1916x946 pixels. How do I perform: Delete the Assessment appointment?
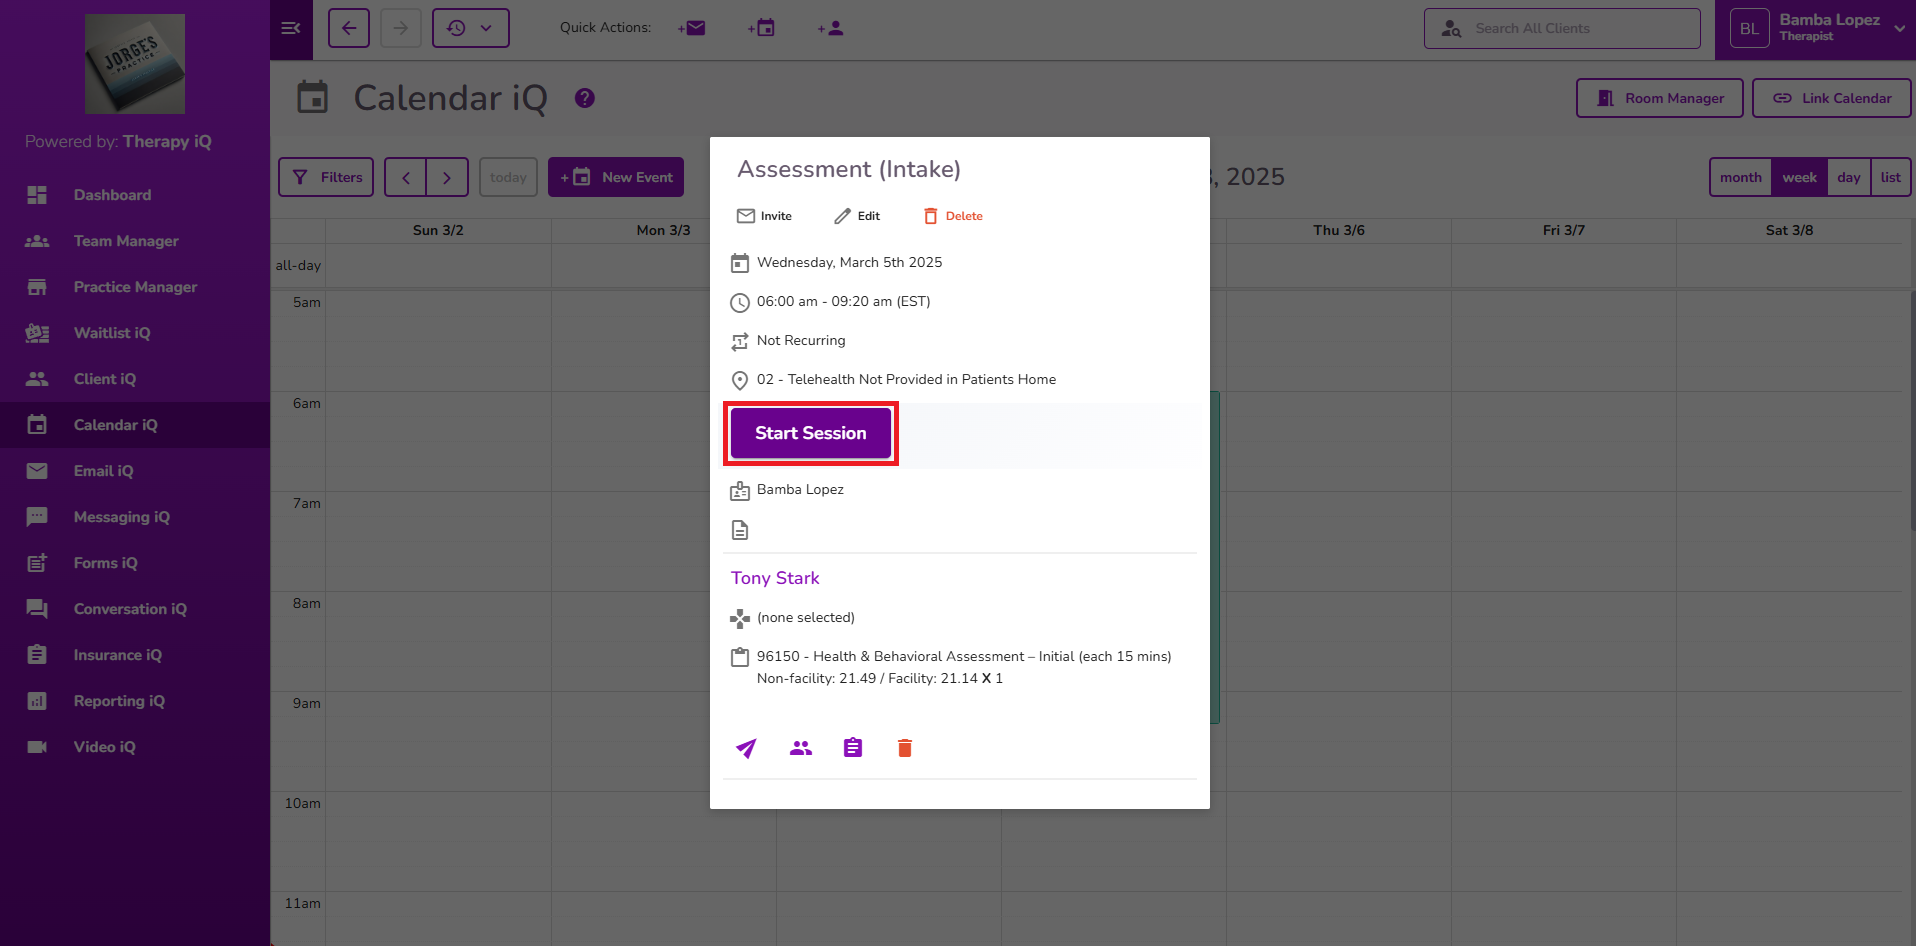tap(953, 216)
